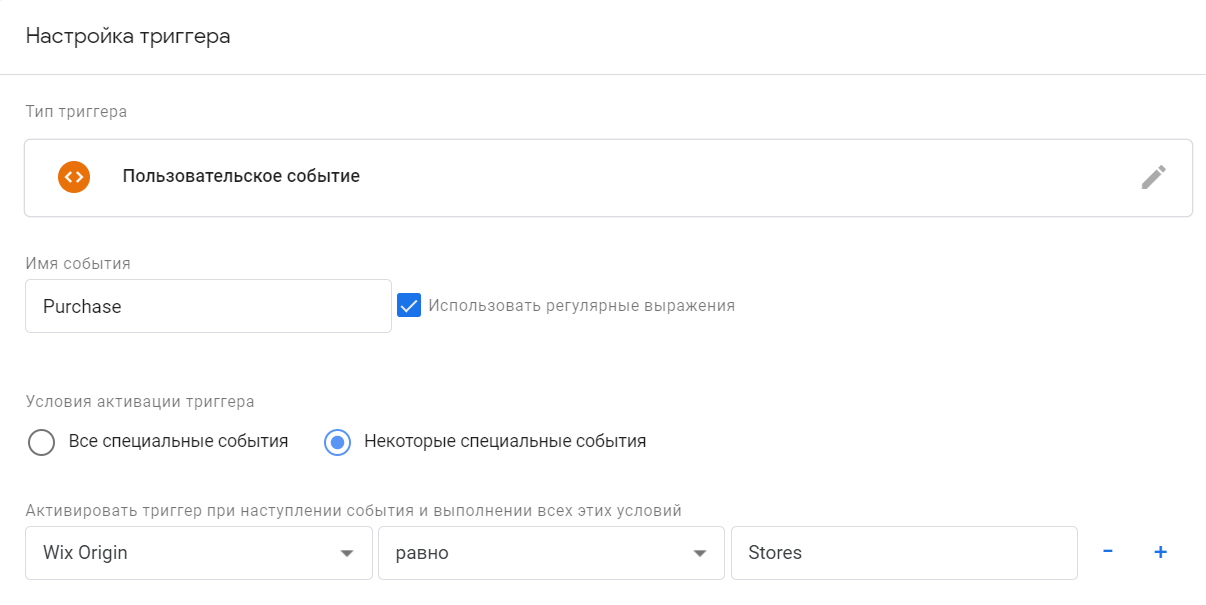The image size is (1206, 605).
Task: Click the 'Имя события' label
Action: point(78,264)
